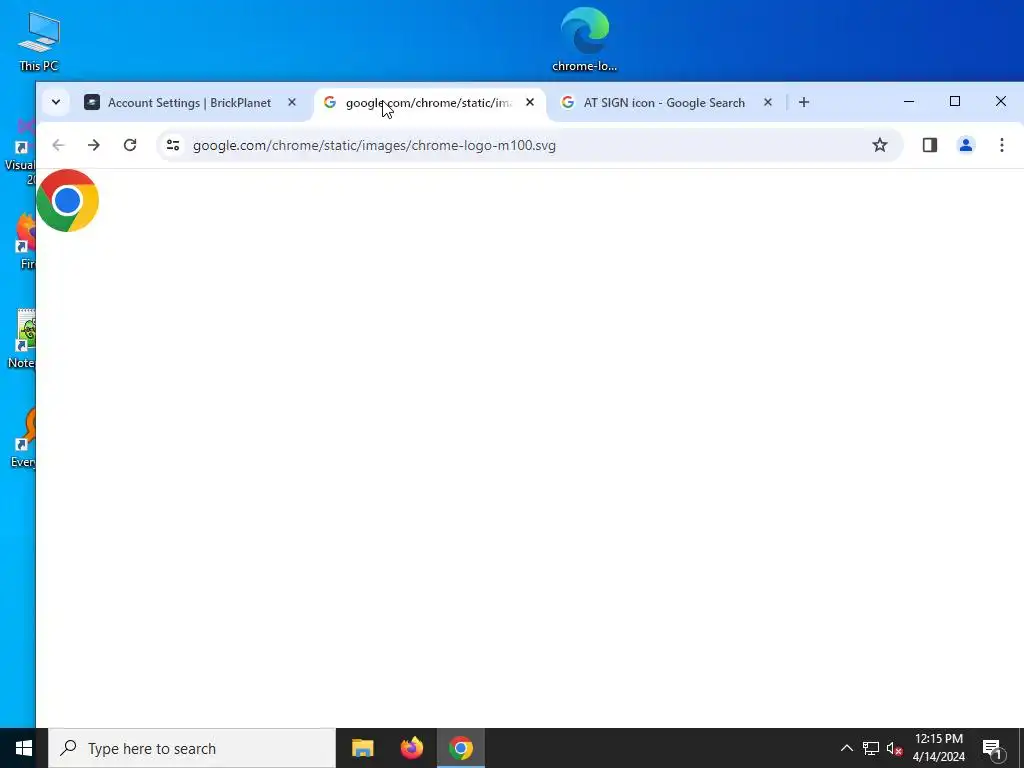Open the Chrome profile menu
Screen dimensions: 1024x768
pyautogui.click(x=965, y=145)
